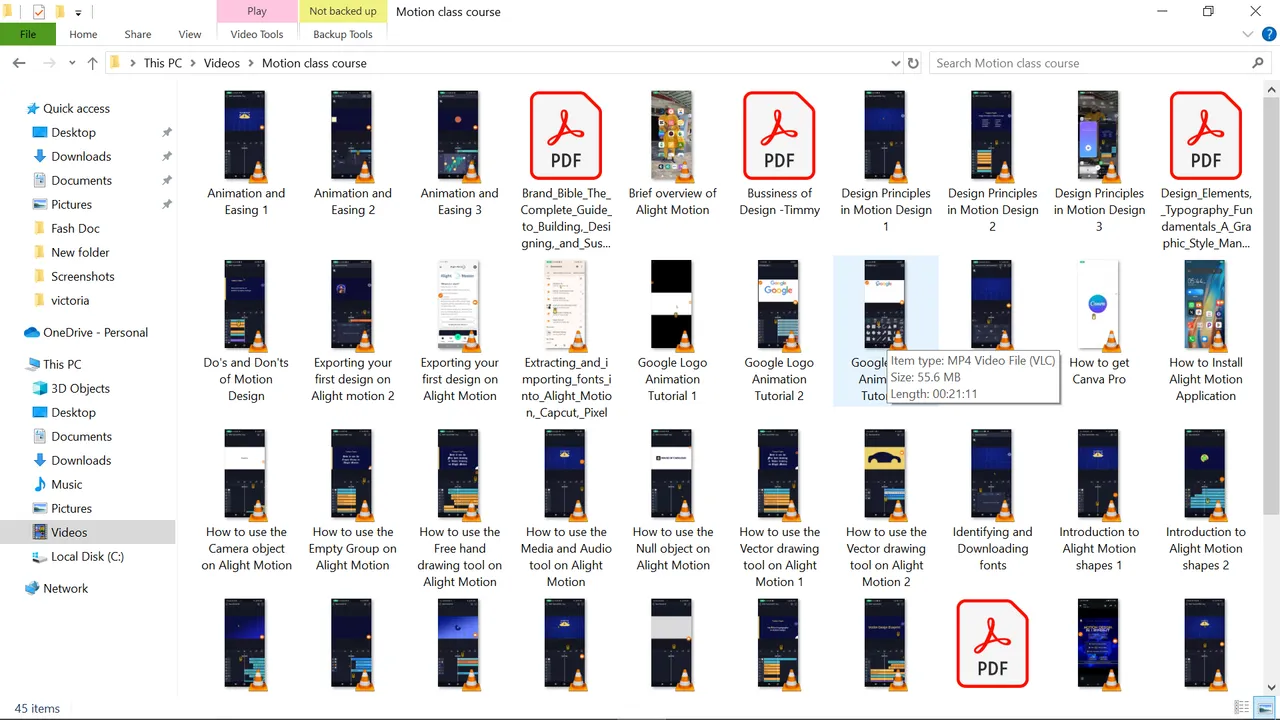
Task: Select How to use the Free hand drawing tool
Action: (459, 508)
